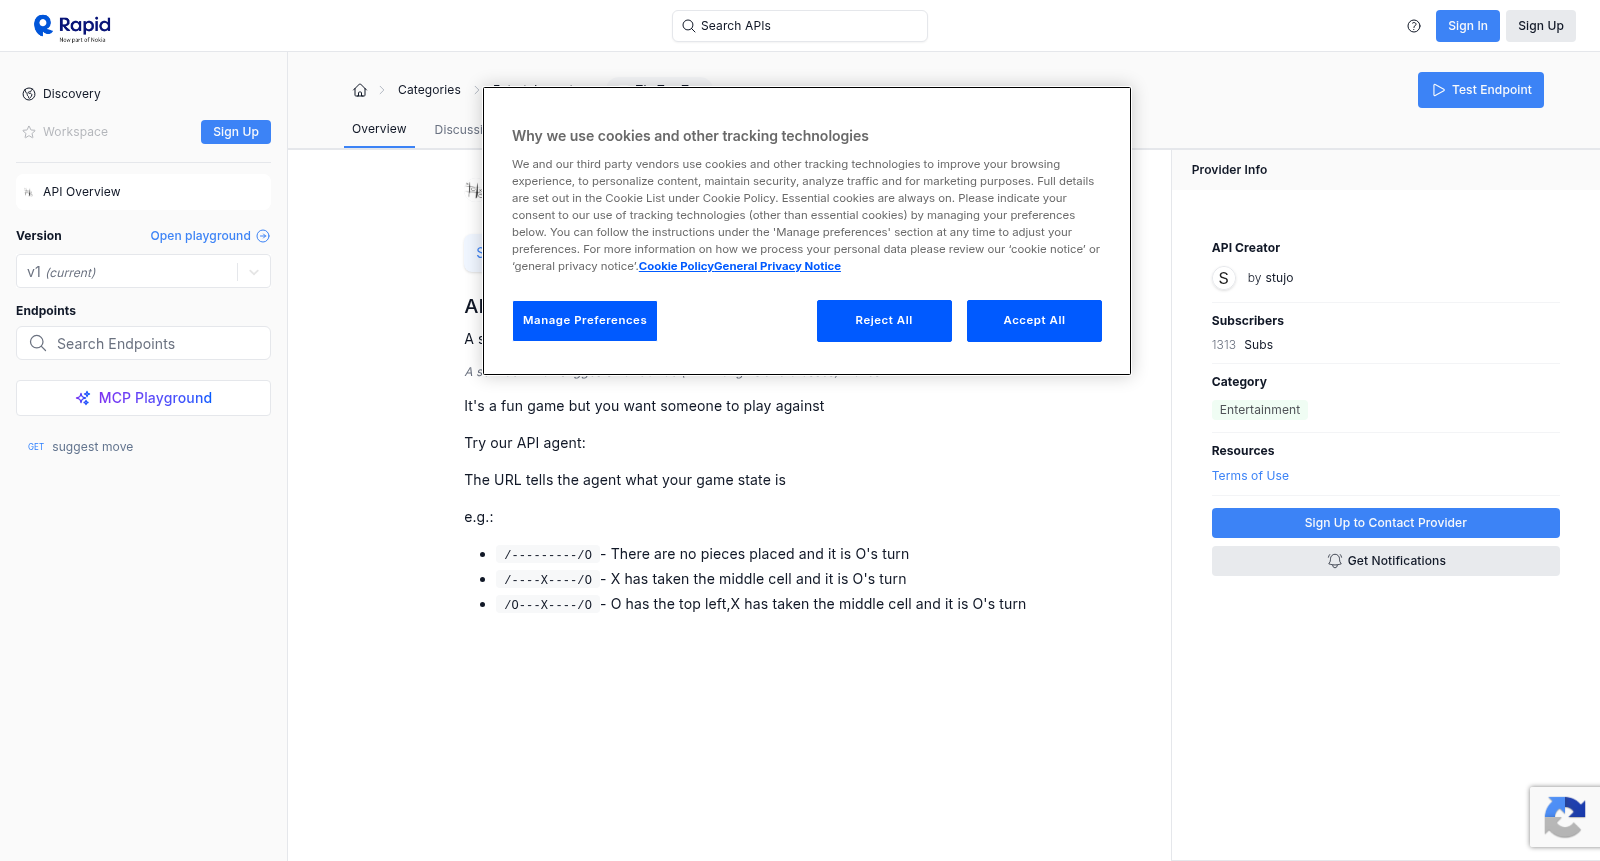Click the reCAPTCHA badge

click(1565, 817)
